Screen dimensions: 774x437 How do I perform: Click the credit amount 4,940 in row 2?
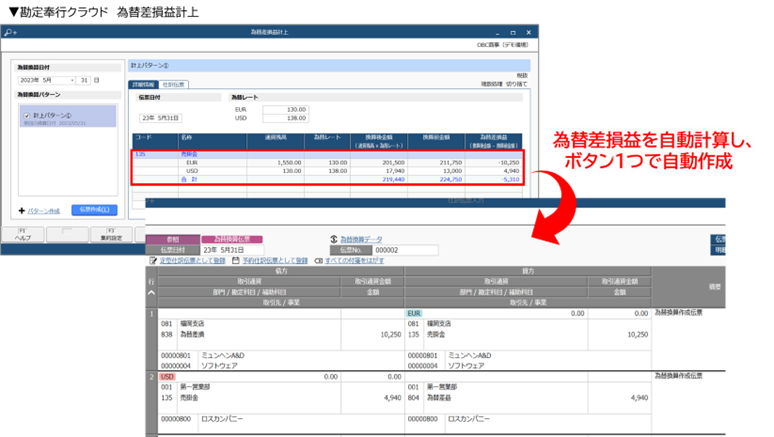pyautogui.click(x=639, y=398)
